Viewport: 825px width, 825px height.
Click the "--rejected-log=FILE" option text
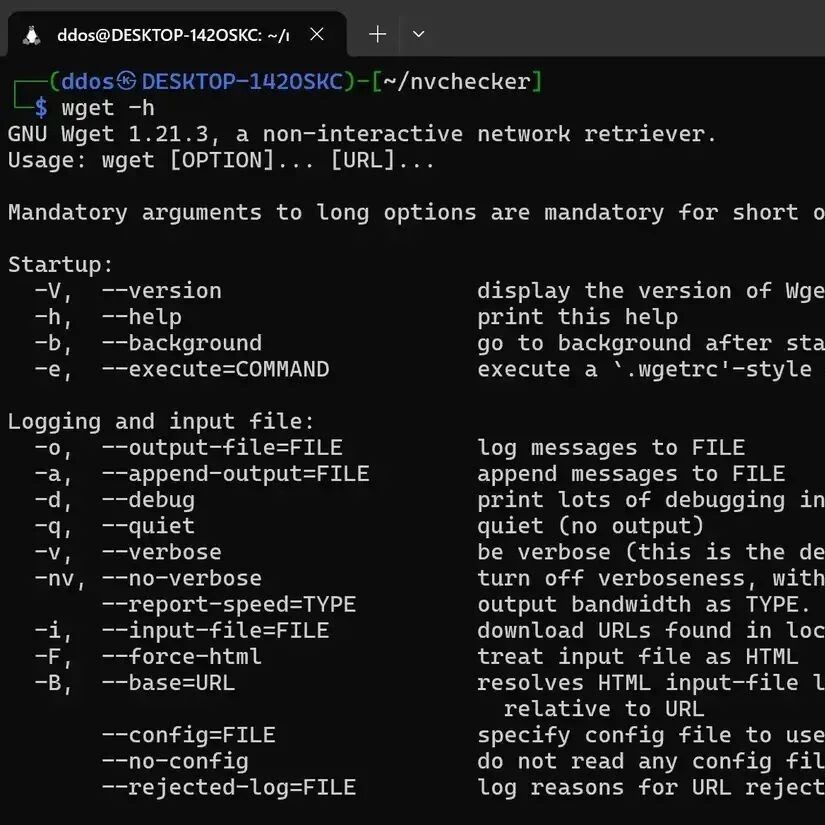click(x=229, y=788)
